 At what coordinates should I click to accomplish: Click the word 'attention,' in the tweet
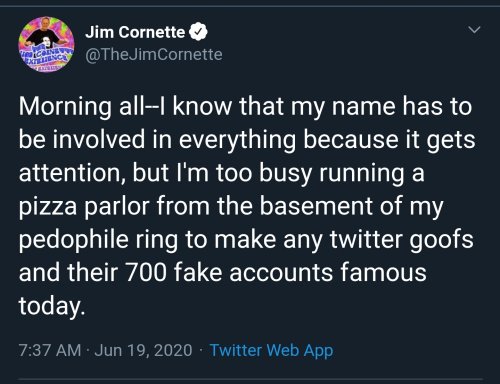(73, 173)
